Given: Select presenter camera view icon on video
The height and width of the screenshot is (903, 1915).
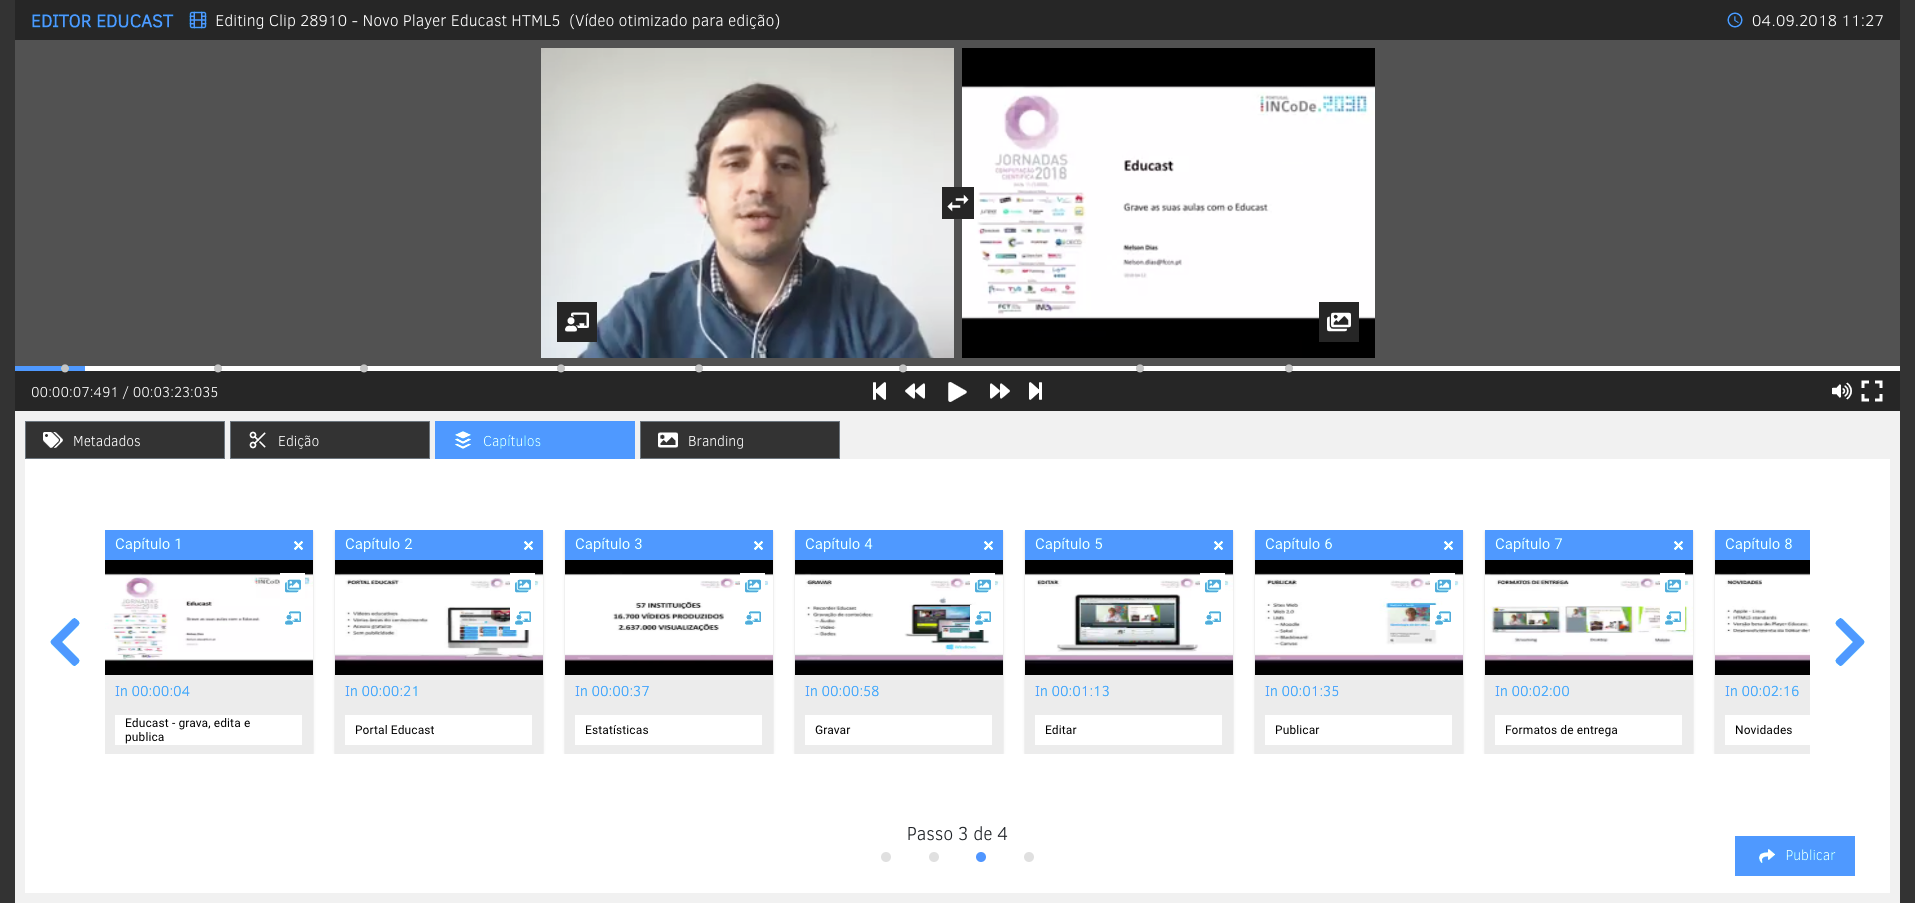Looking at the screenshot, I should pyautogui.click(x=577, y=322).
